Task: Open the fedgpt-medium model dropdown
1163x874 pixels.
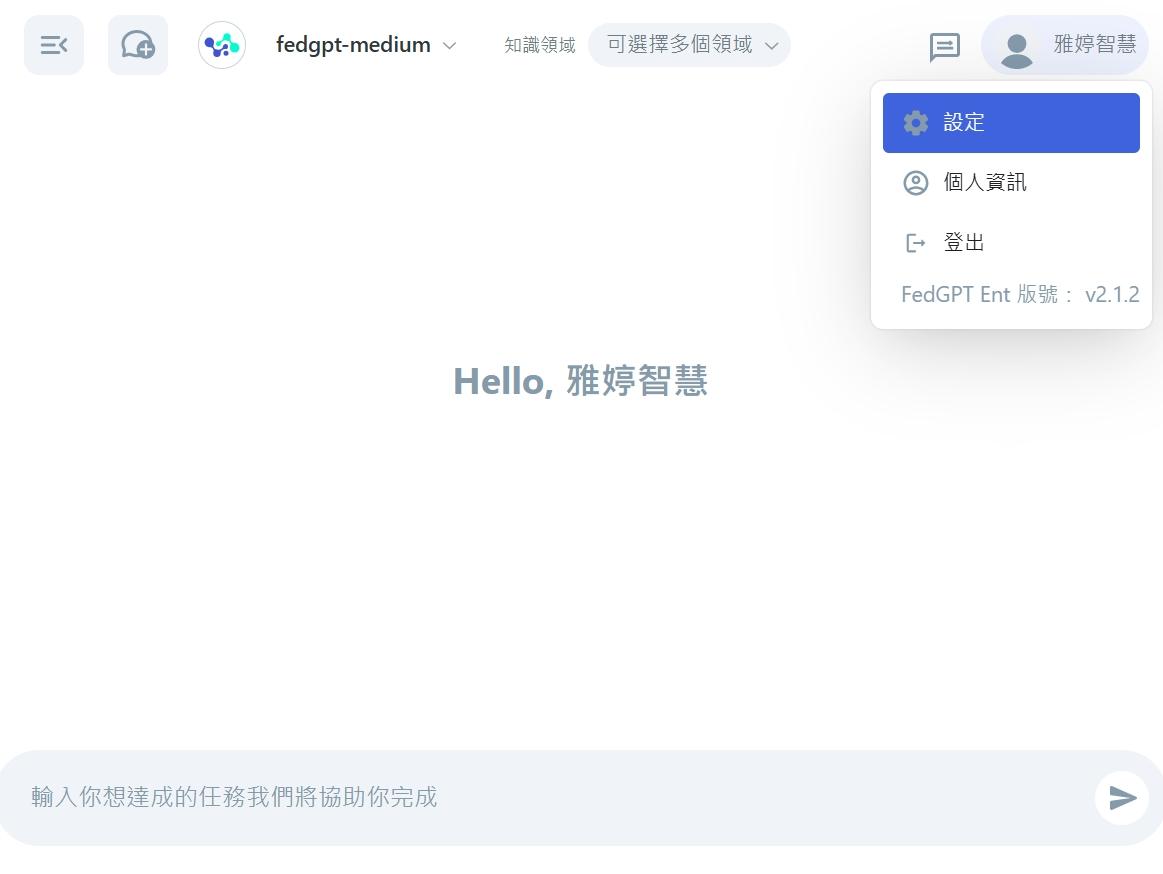Action: click(x=366, y=45)
